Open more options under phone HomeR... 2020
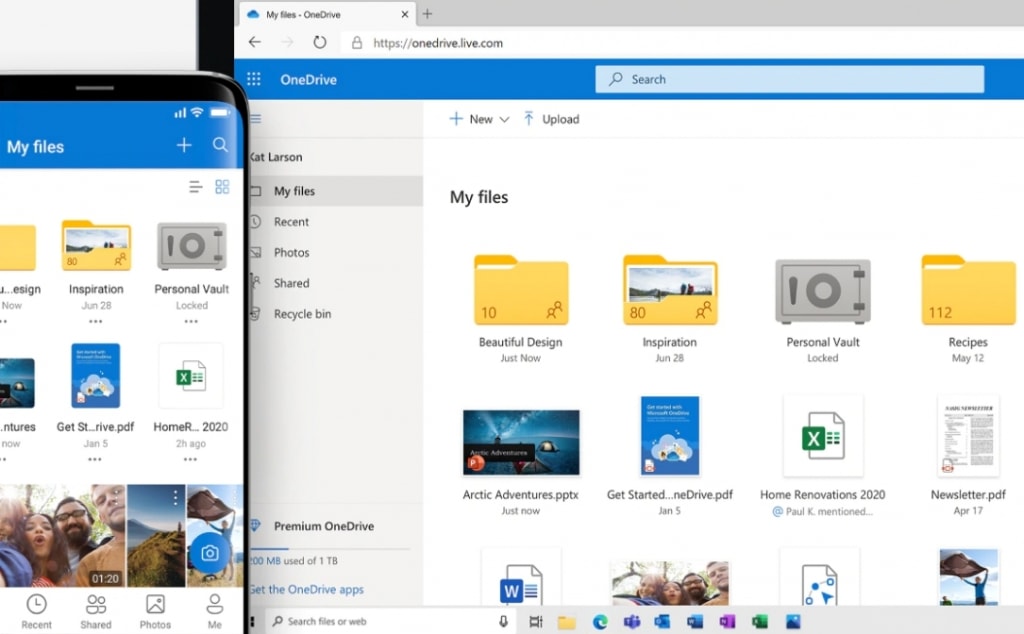Image resolution: width=1024 pixels, height=634 pixels. (x=190, y=459)
